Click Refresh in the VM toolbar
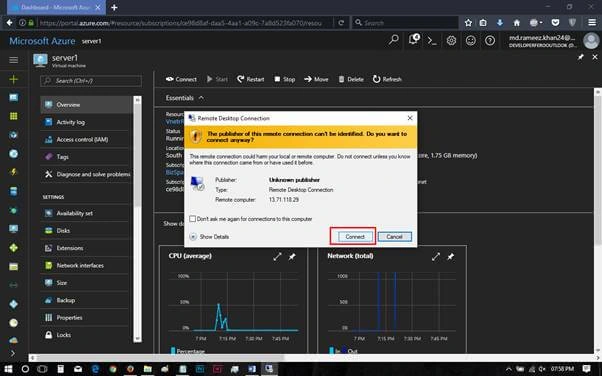Screen dimensions: 602x376 tap(387, 79)
